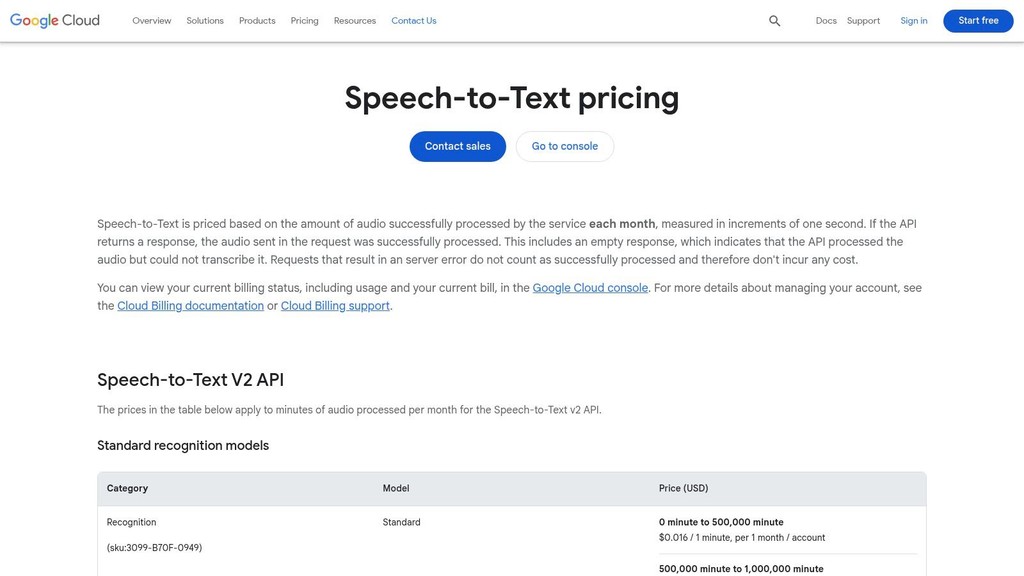Click the Standard model cell
Viewport: 1024px width, 576px height.
coord(400,522)
